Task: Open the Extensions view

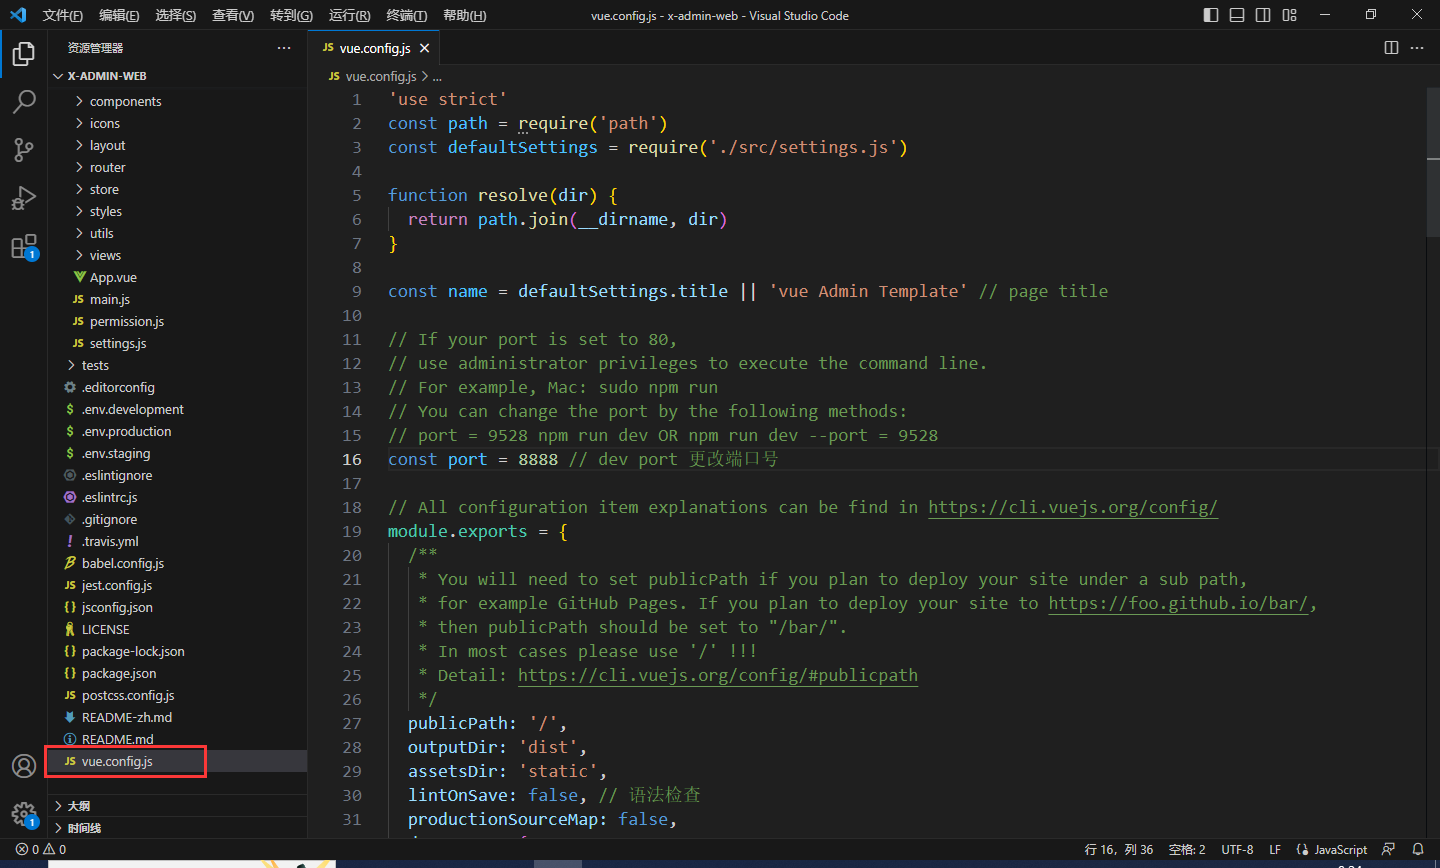Action: pos(24,246)
